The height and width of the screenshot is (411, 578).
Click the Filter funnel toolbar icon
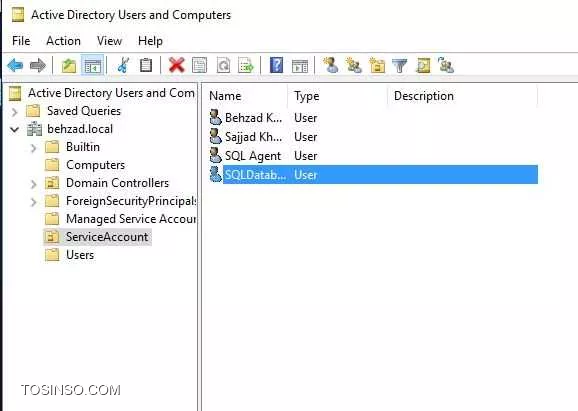tap(400, 66)
